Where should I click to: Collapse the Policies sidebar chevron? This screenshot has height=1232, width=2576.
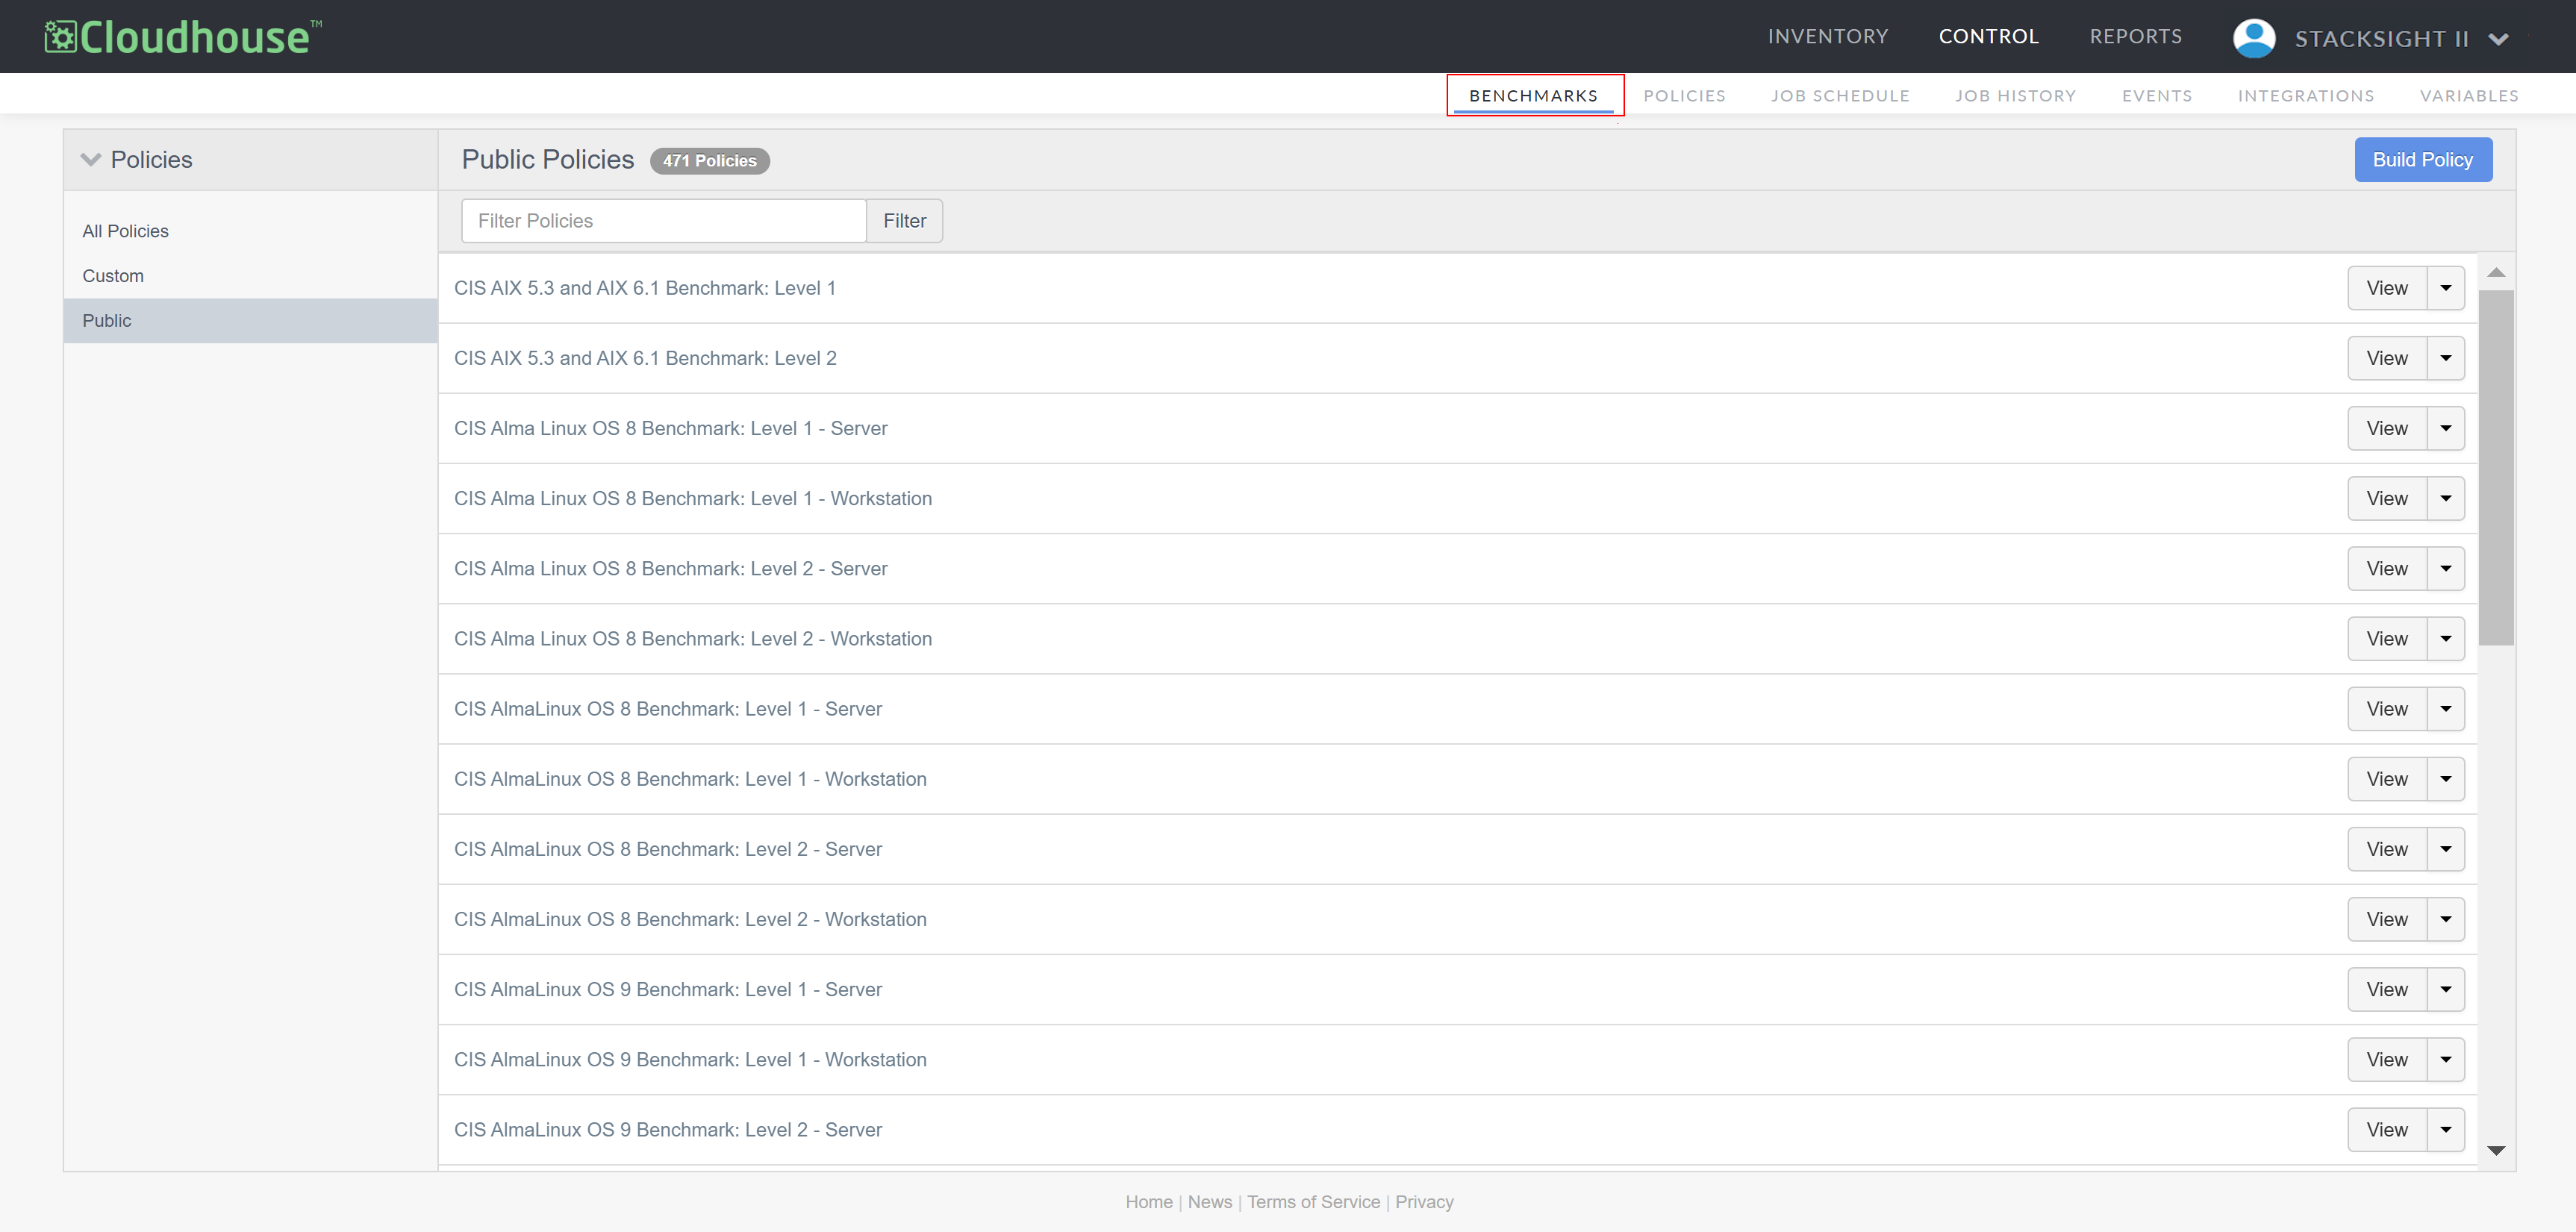pos(91,160)
